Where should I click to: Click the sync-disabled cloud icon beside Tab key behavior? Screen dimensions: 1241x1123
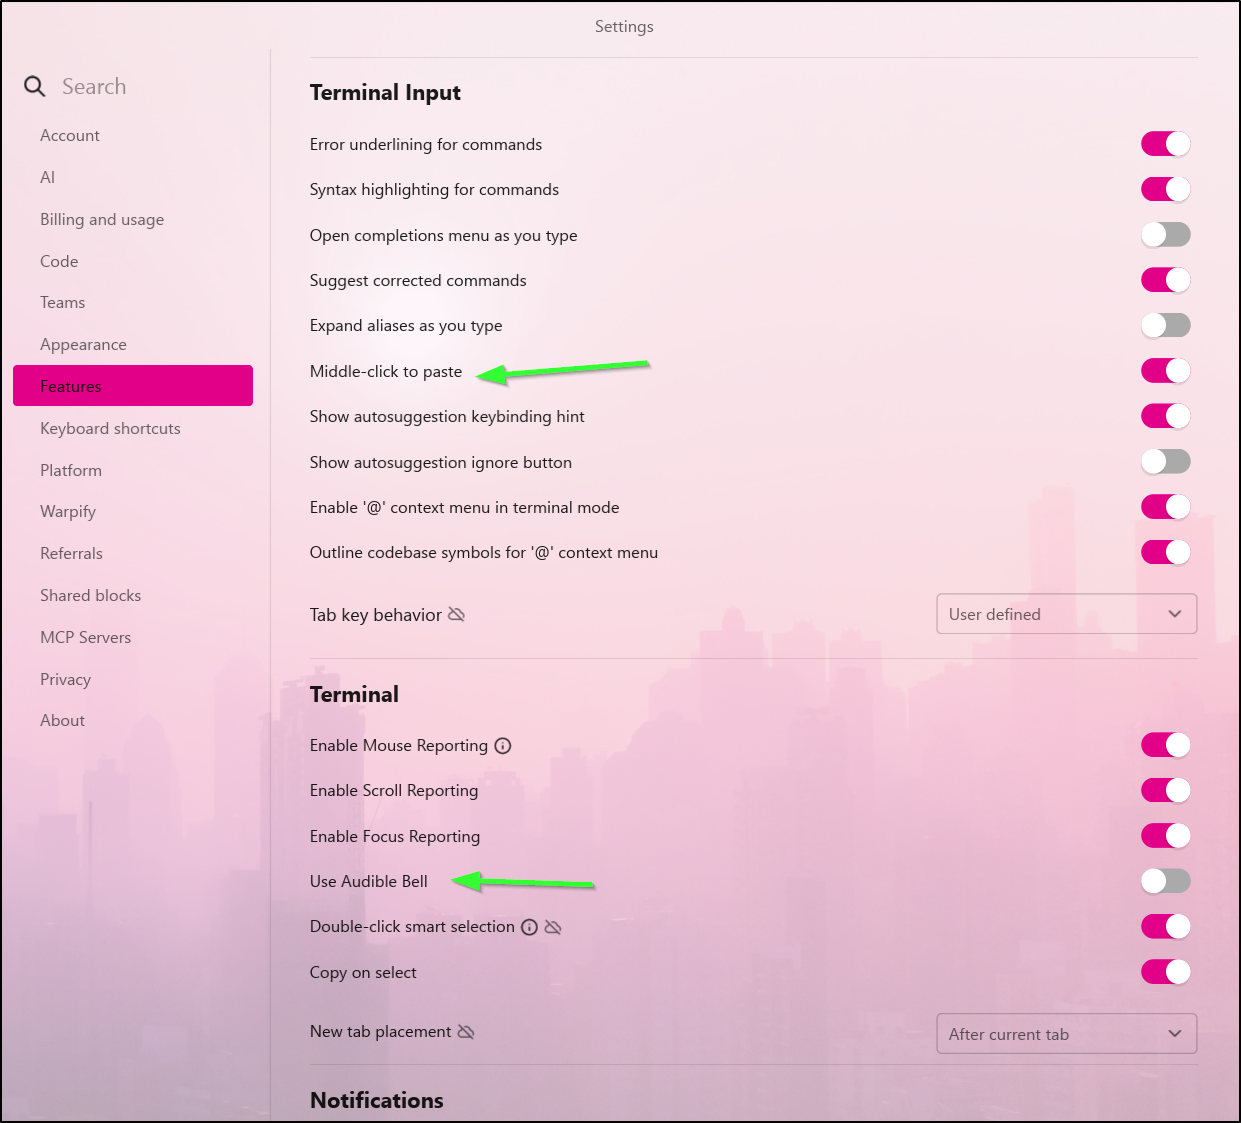pos(457,614)
